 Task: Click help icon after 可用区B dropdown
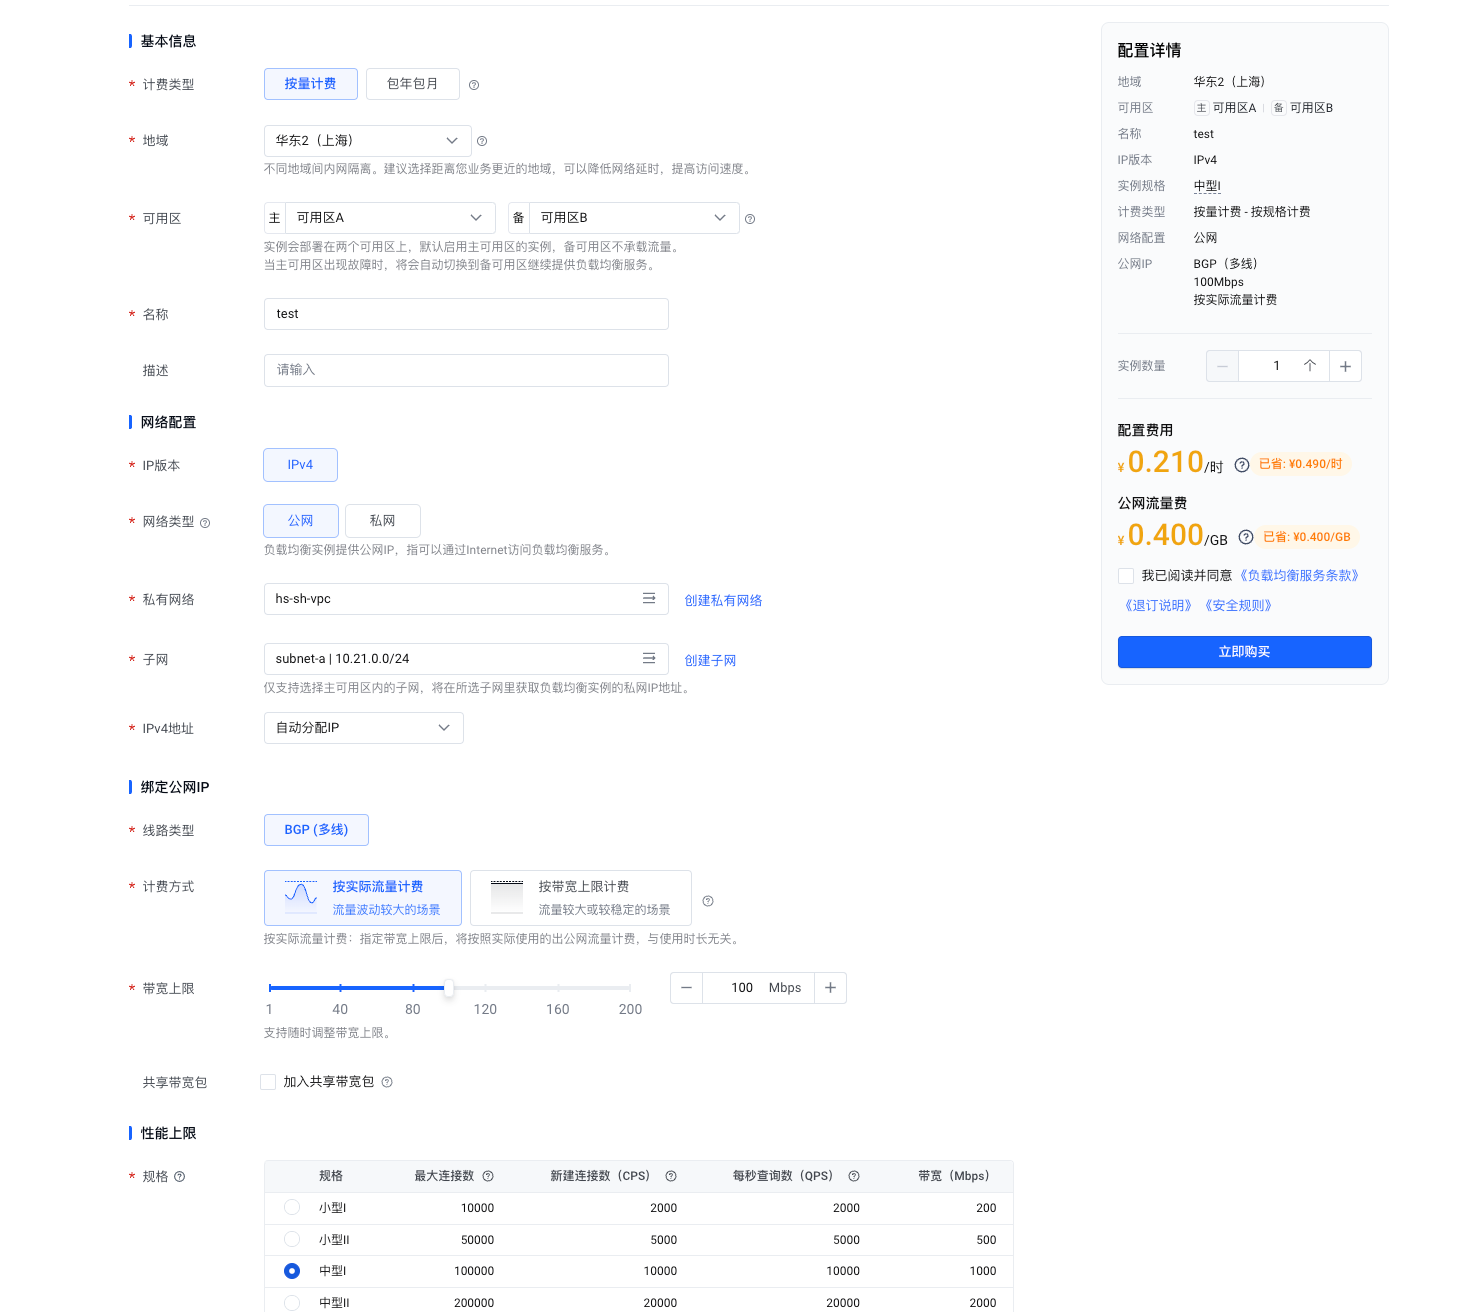[x=750, y=219]
